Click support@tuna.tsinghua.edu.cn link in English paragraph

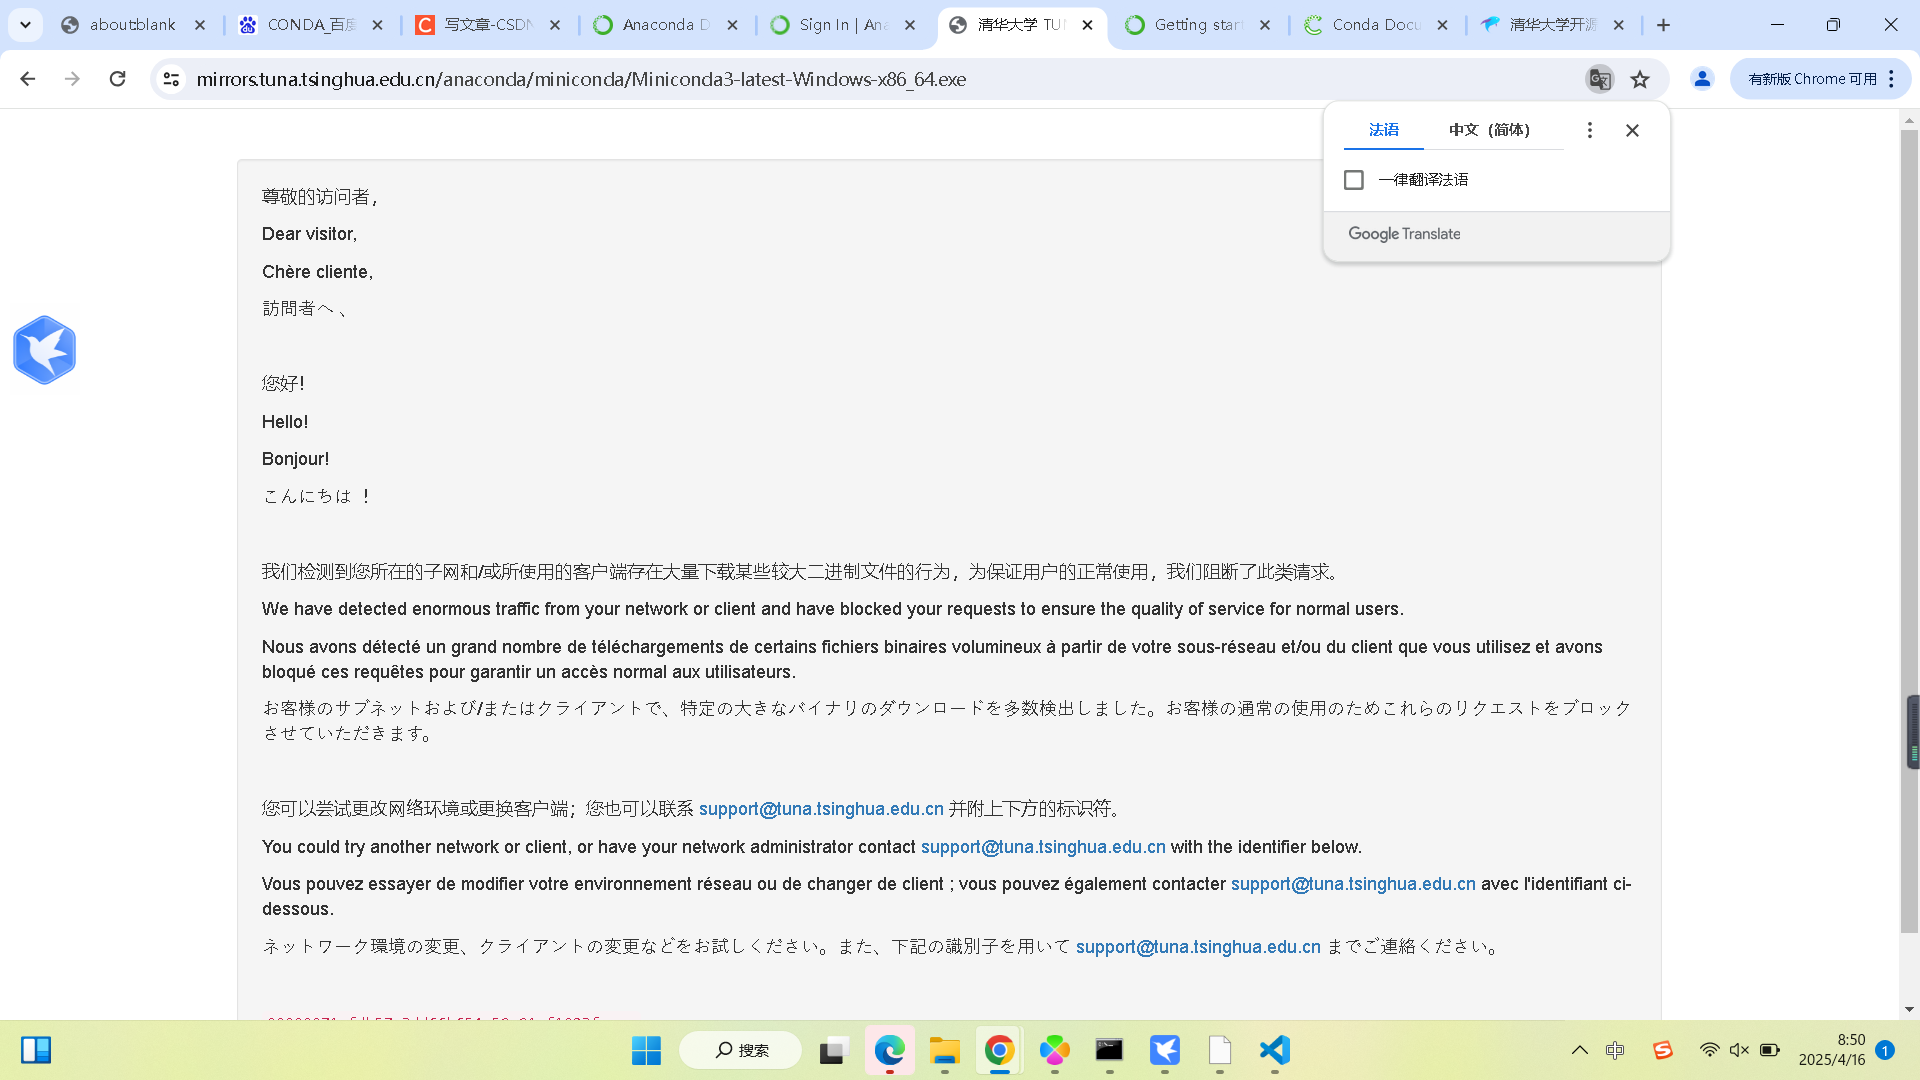pyautogui.click(x=1043, y=847)
